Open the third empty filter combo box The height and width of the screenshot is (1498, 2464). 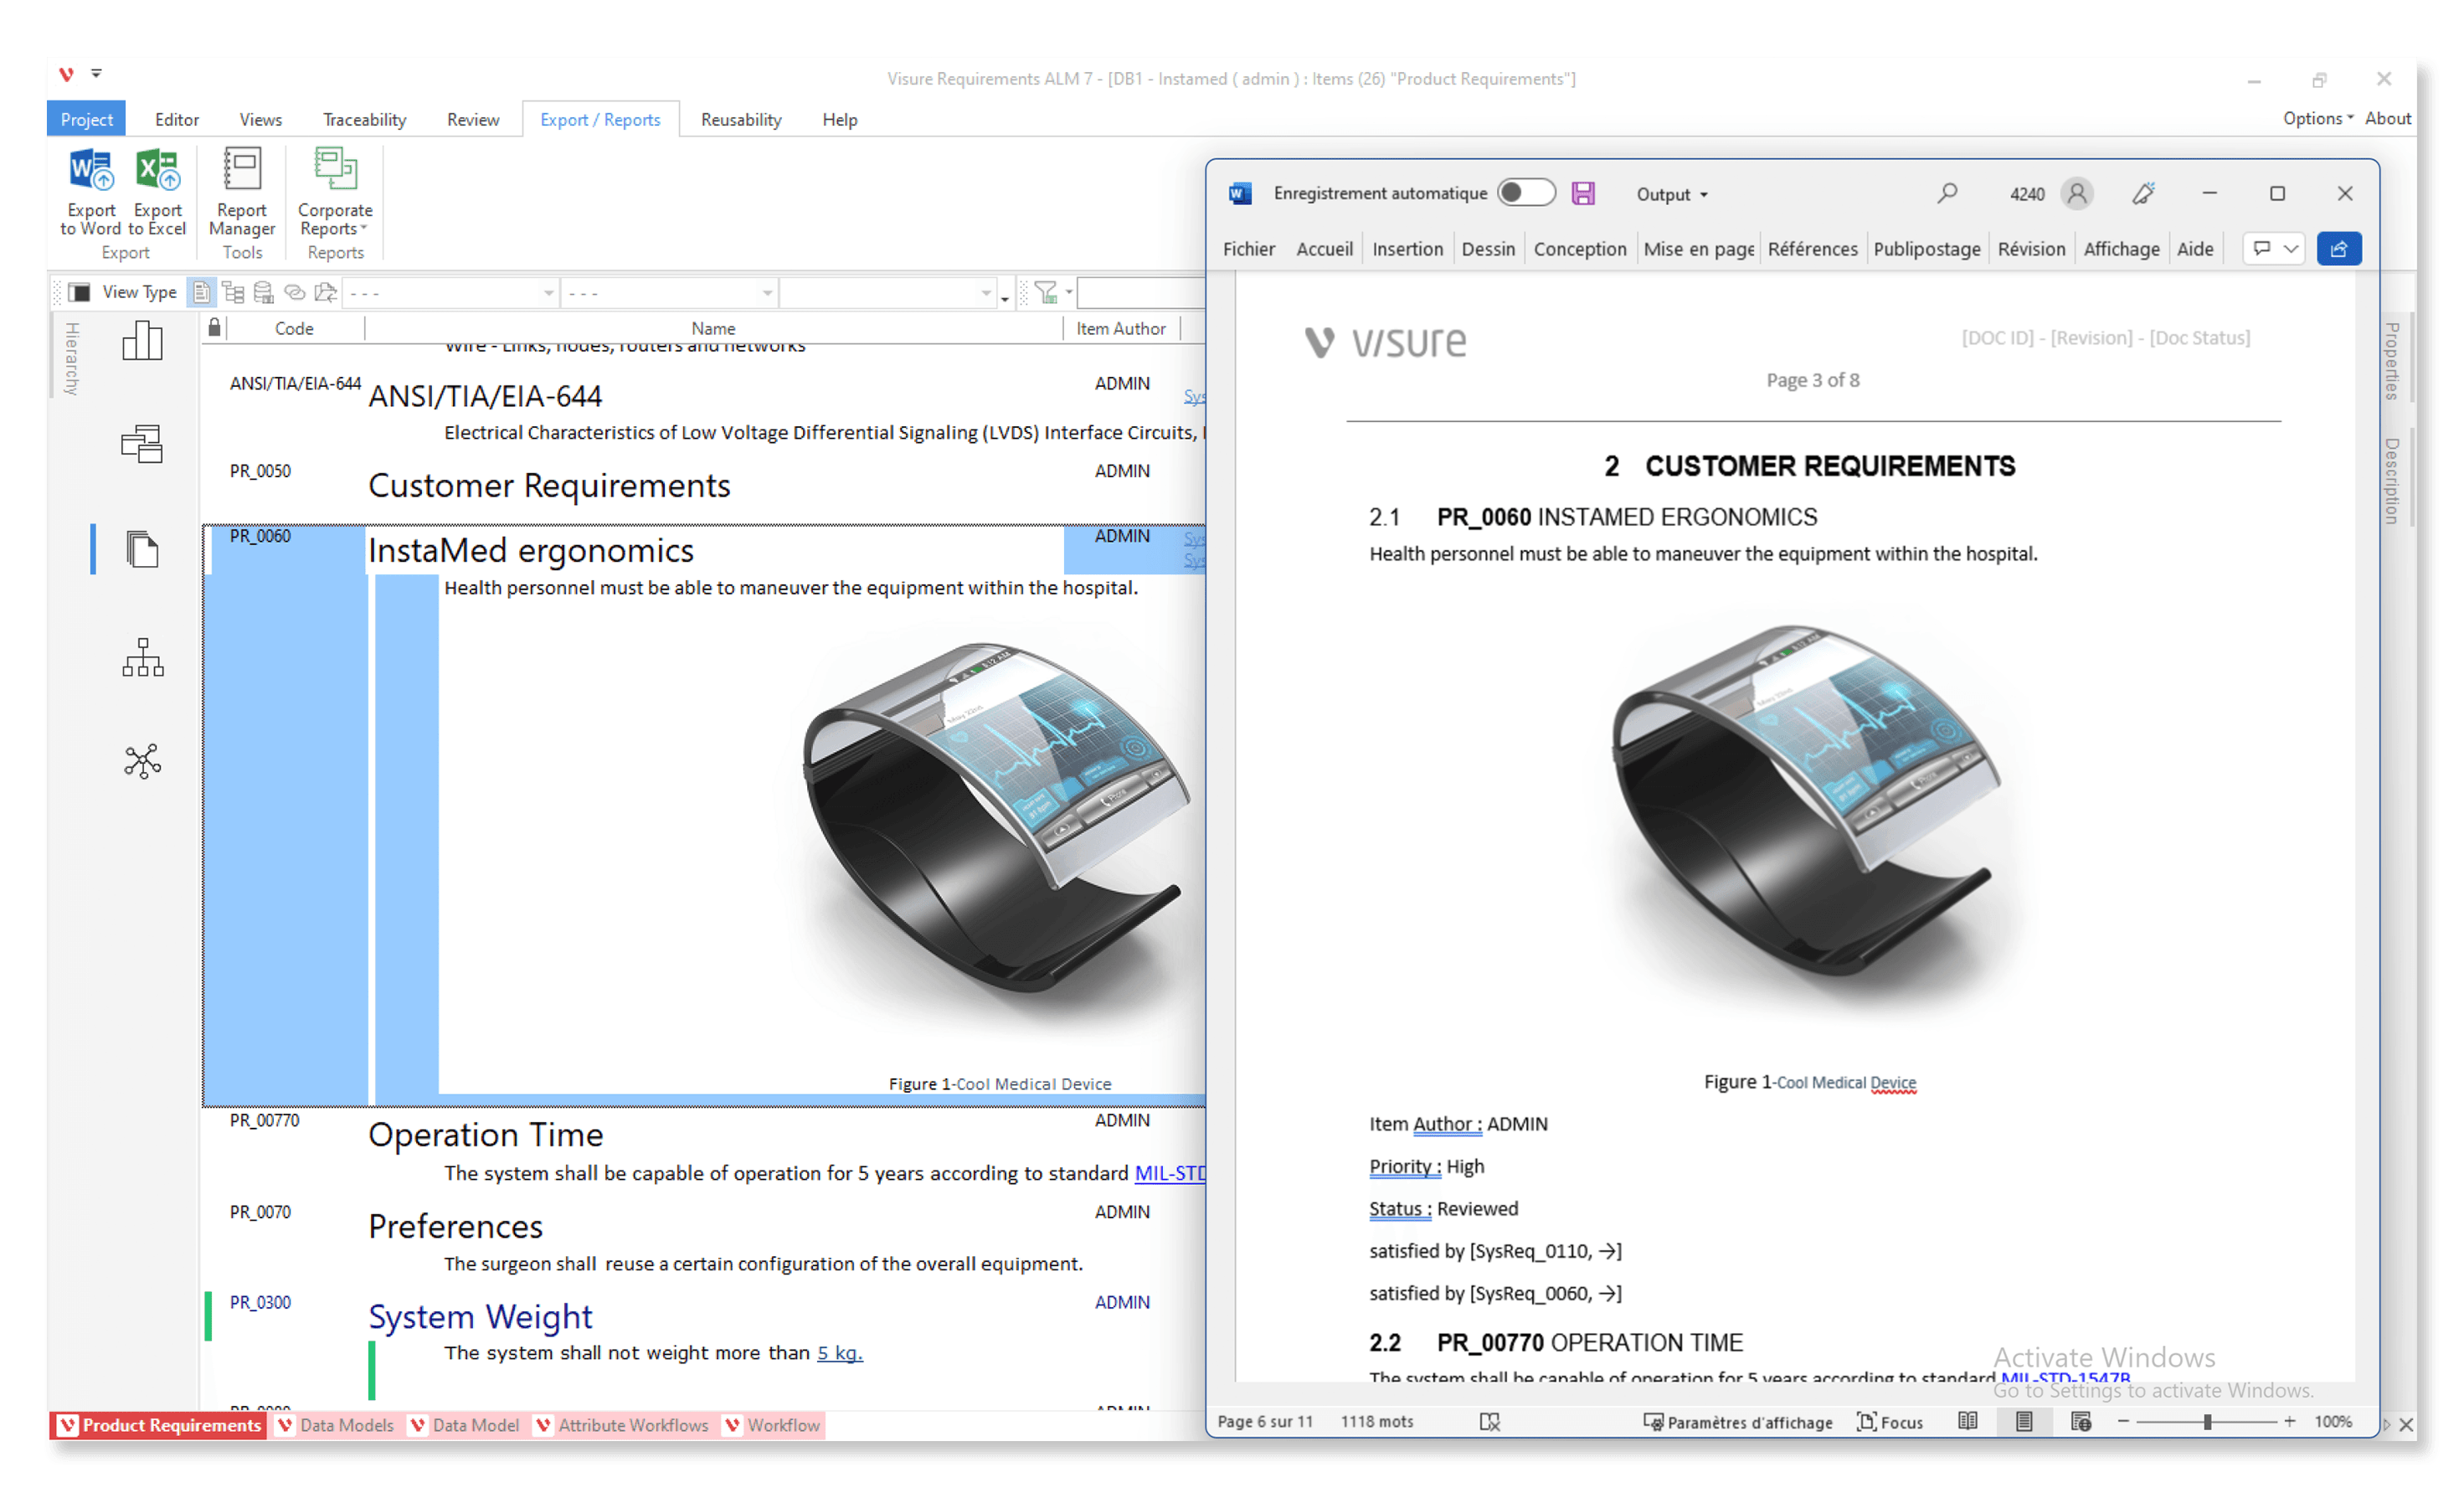[x=888, y=293]
